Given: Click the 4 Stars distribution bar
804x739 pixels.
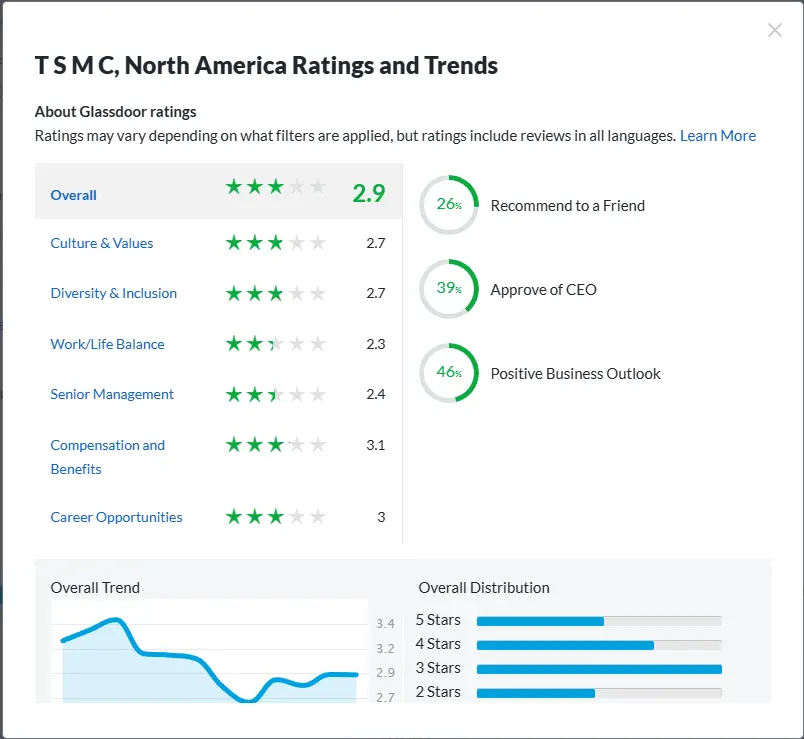Looking at the screenshot, I should coord(599,645).
